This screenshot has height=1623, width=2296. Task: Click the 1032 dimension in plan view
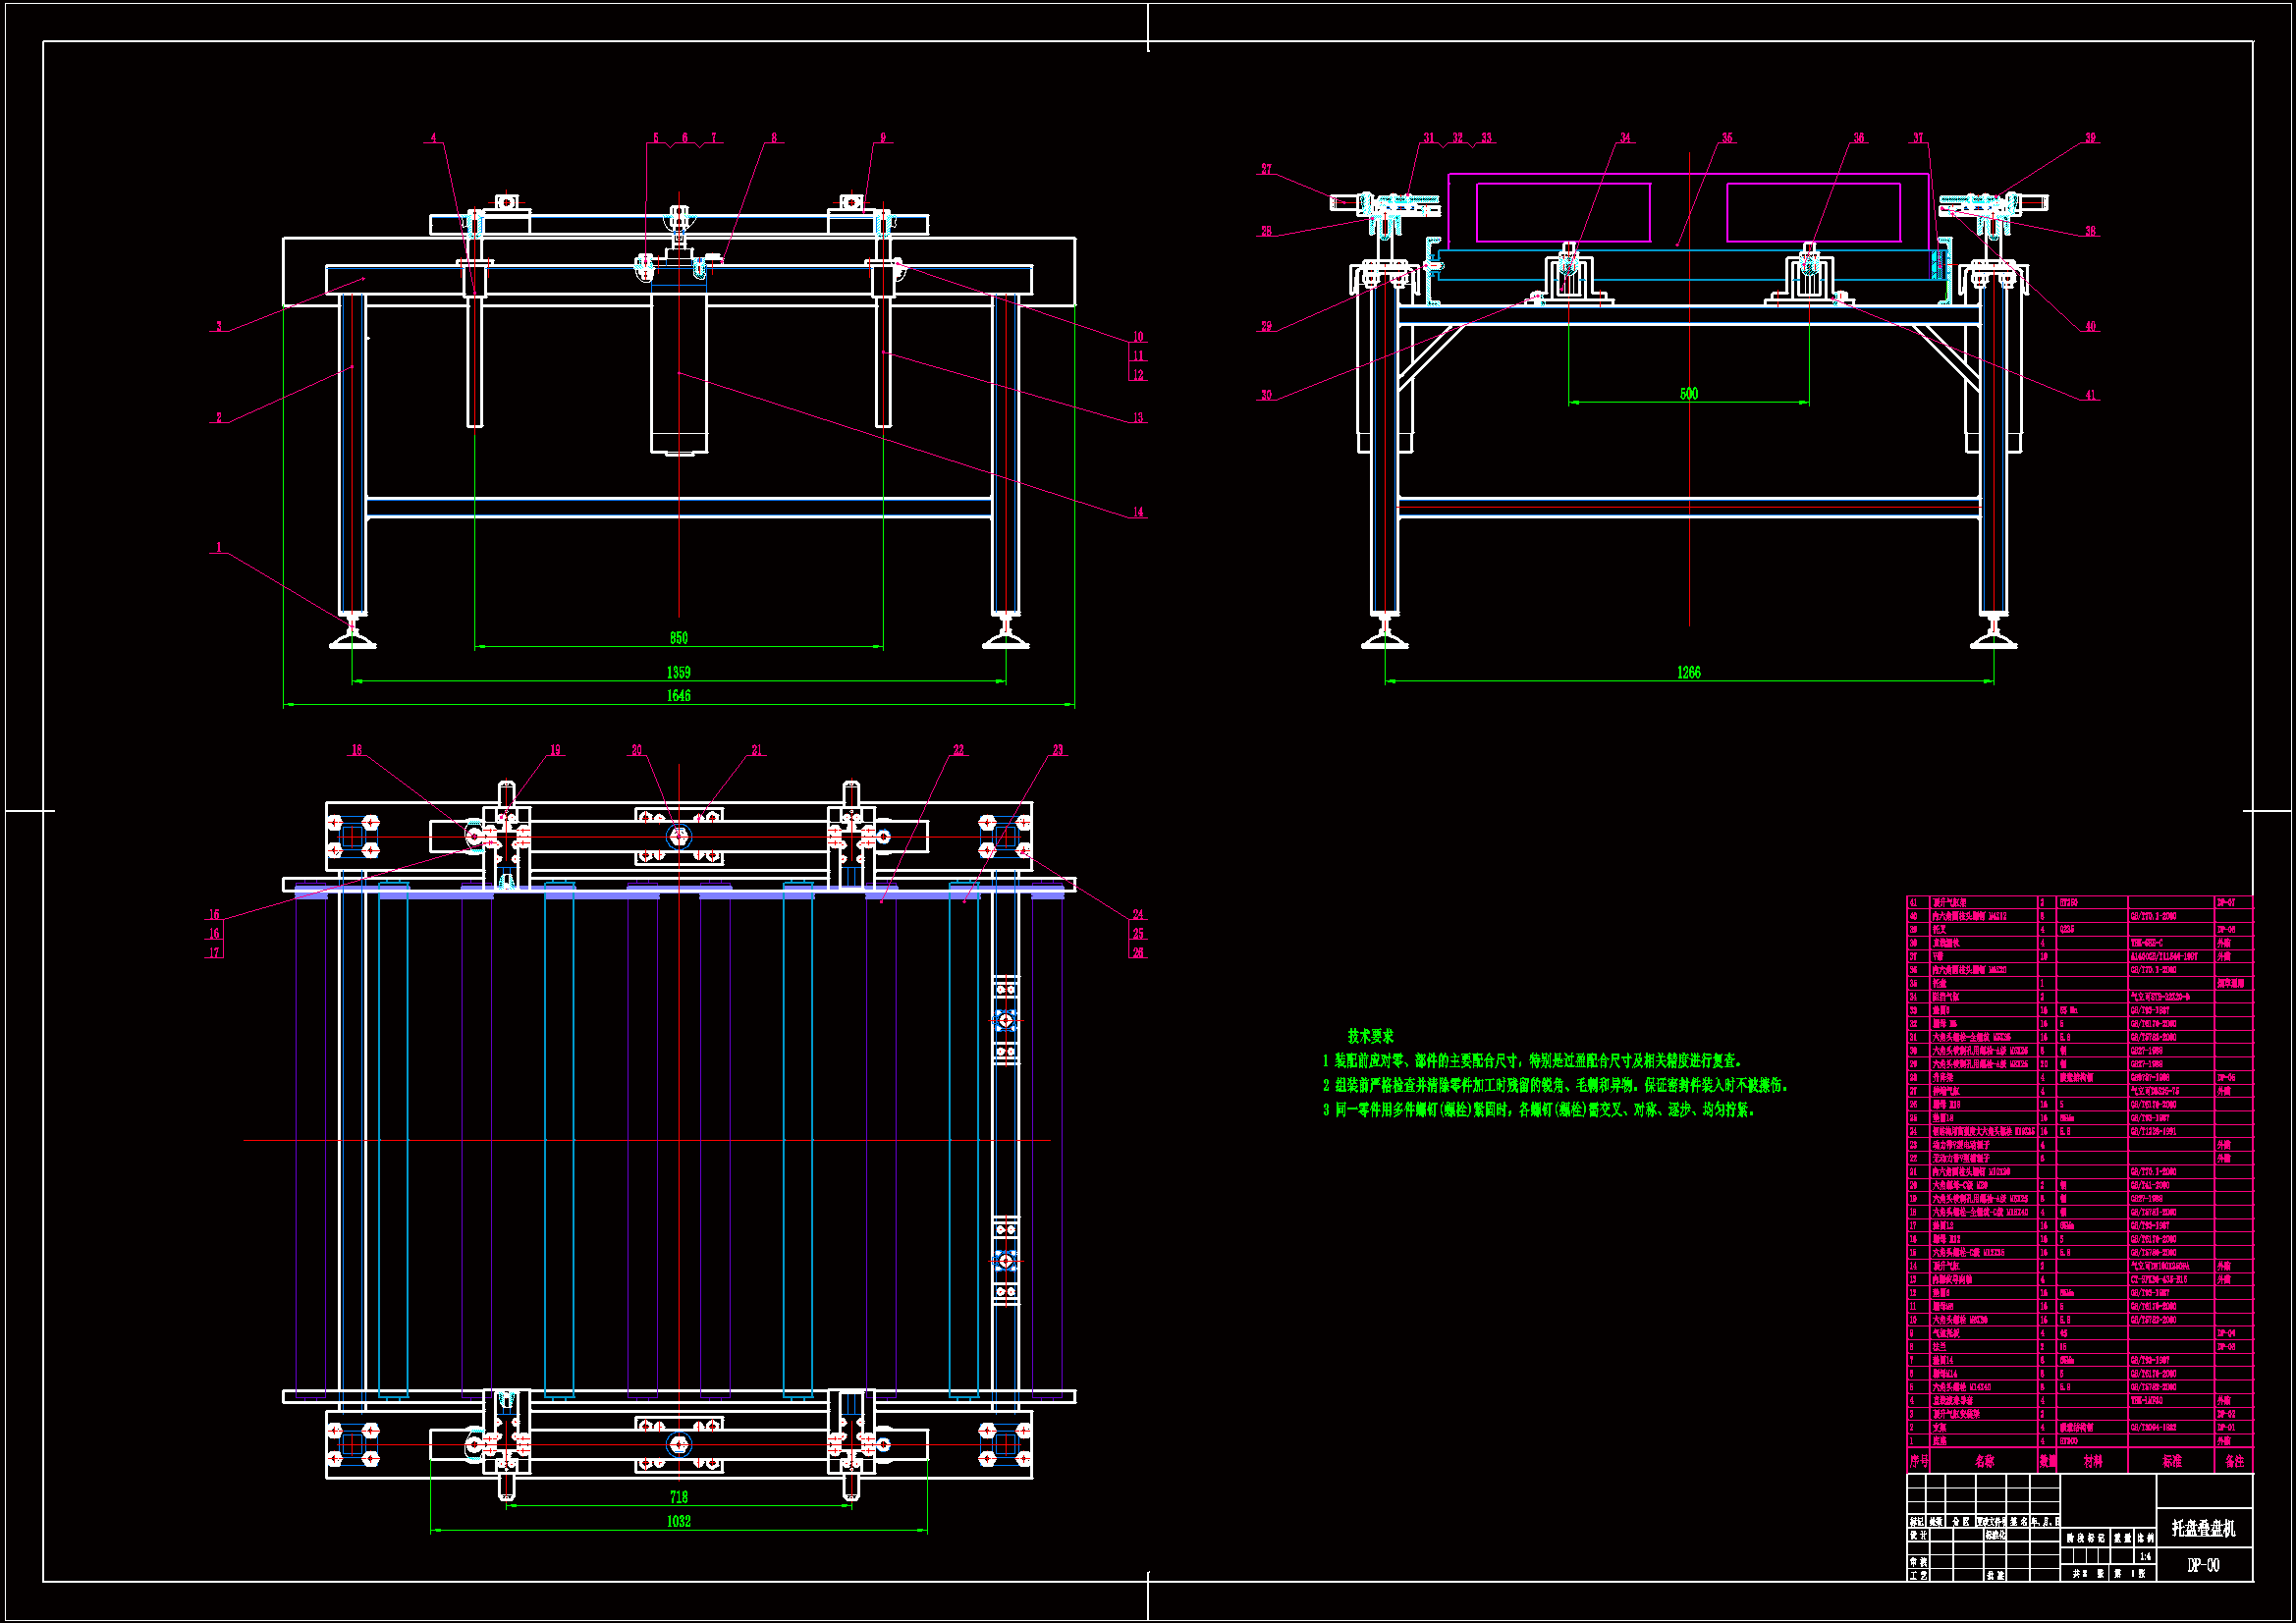pyautogui.click(x=678, y=1521)
